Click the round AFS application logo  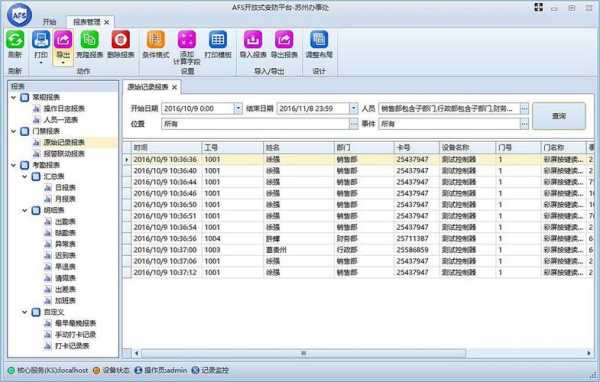(19, 15)
